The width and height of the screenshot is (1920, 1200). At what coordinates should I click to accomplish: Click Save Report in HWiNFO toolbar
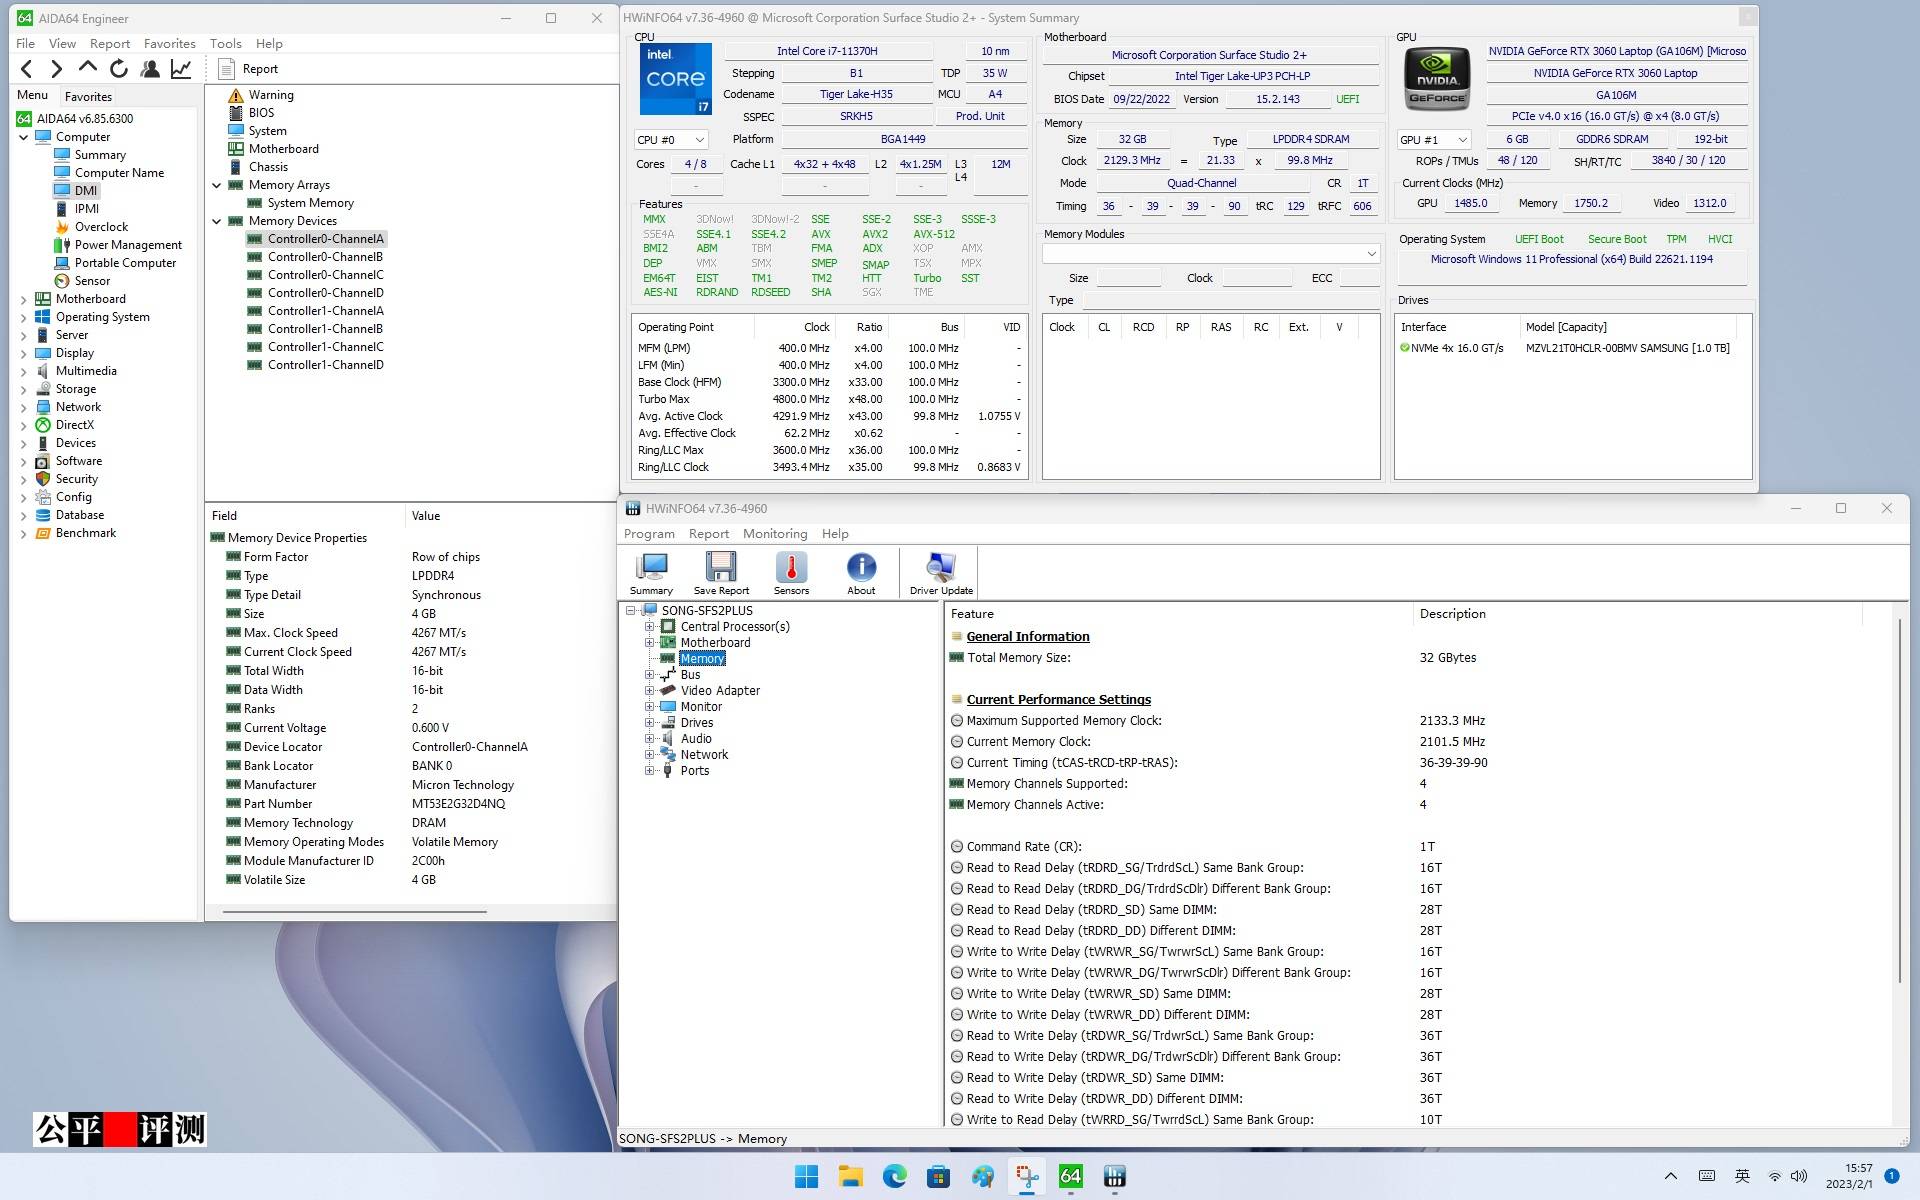click(721, 573)
